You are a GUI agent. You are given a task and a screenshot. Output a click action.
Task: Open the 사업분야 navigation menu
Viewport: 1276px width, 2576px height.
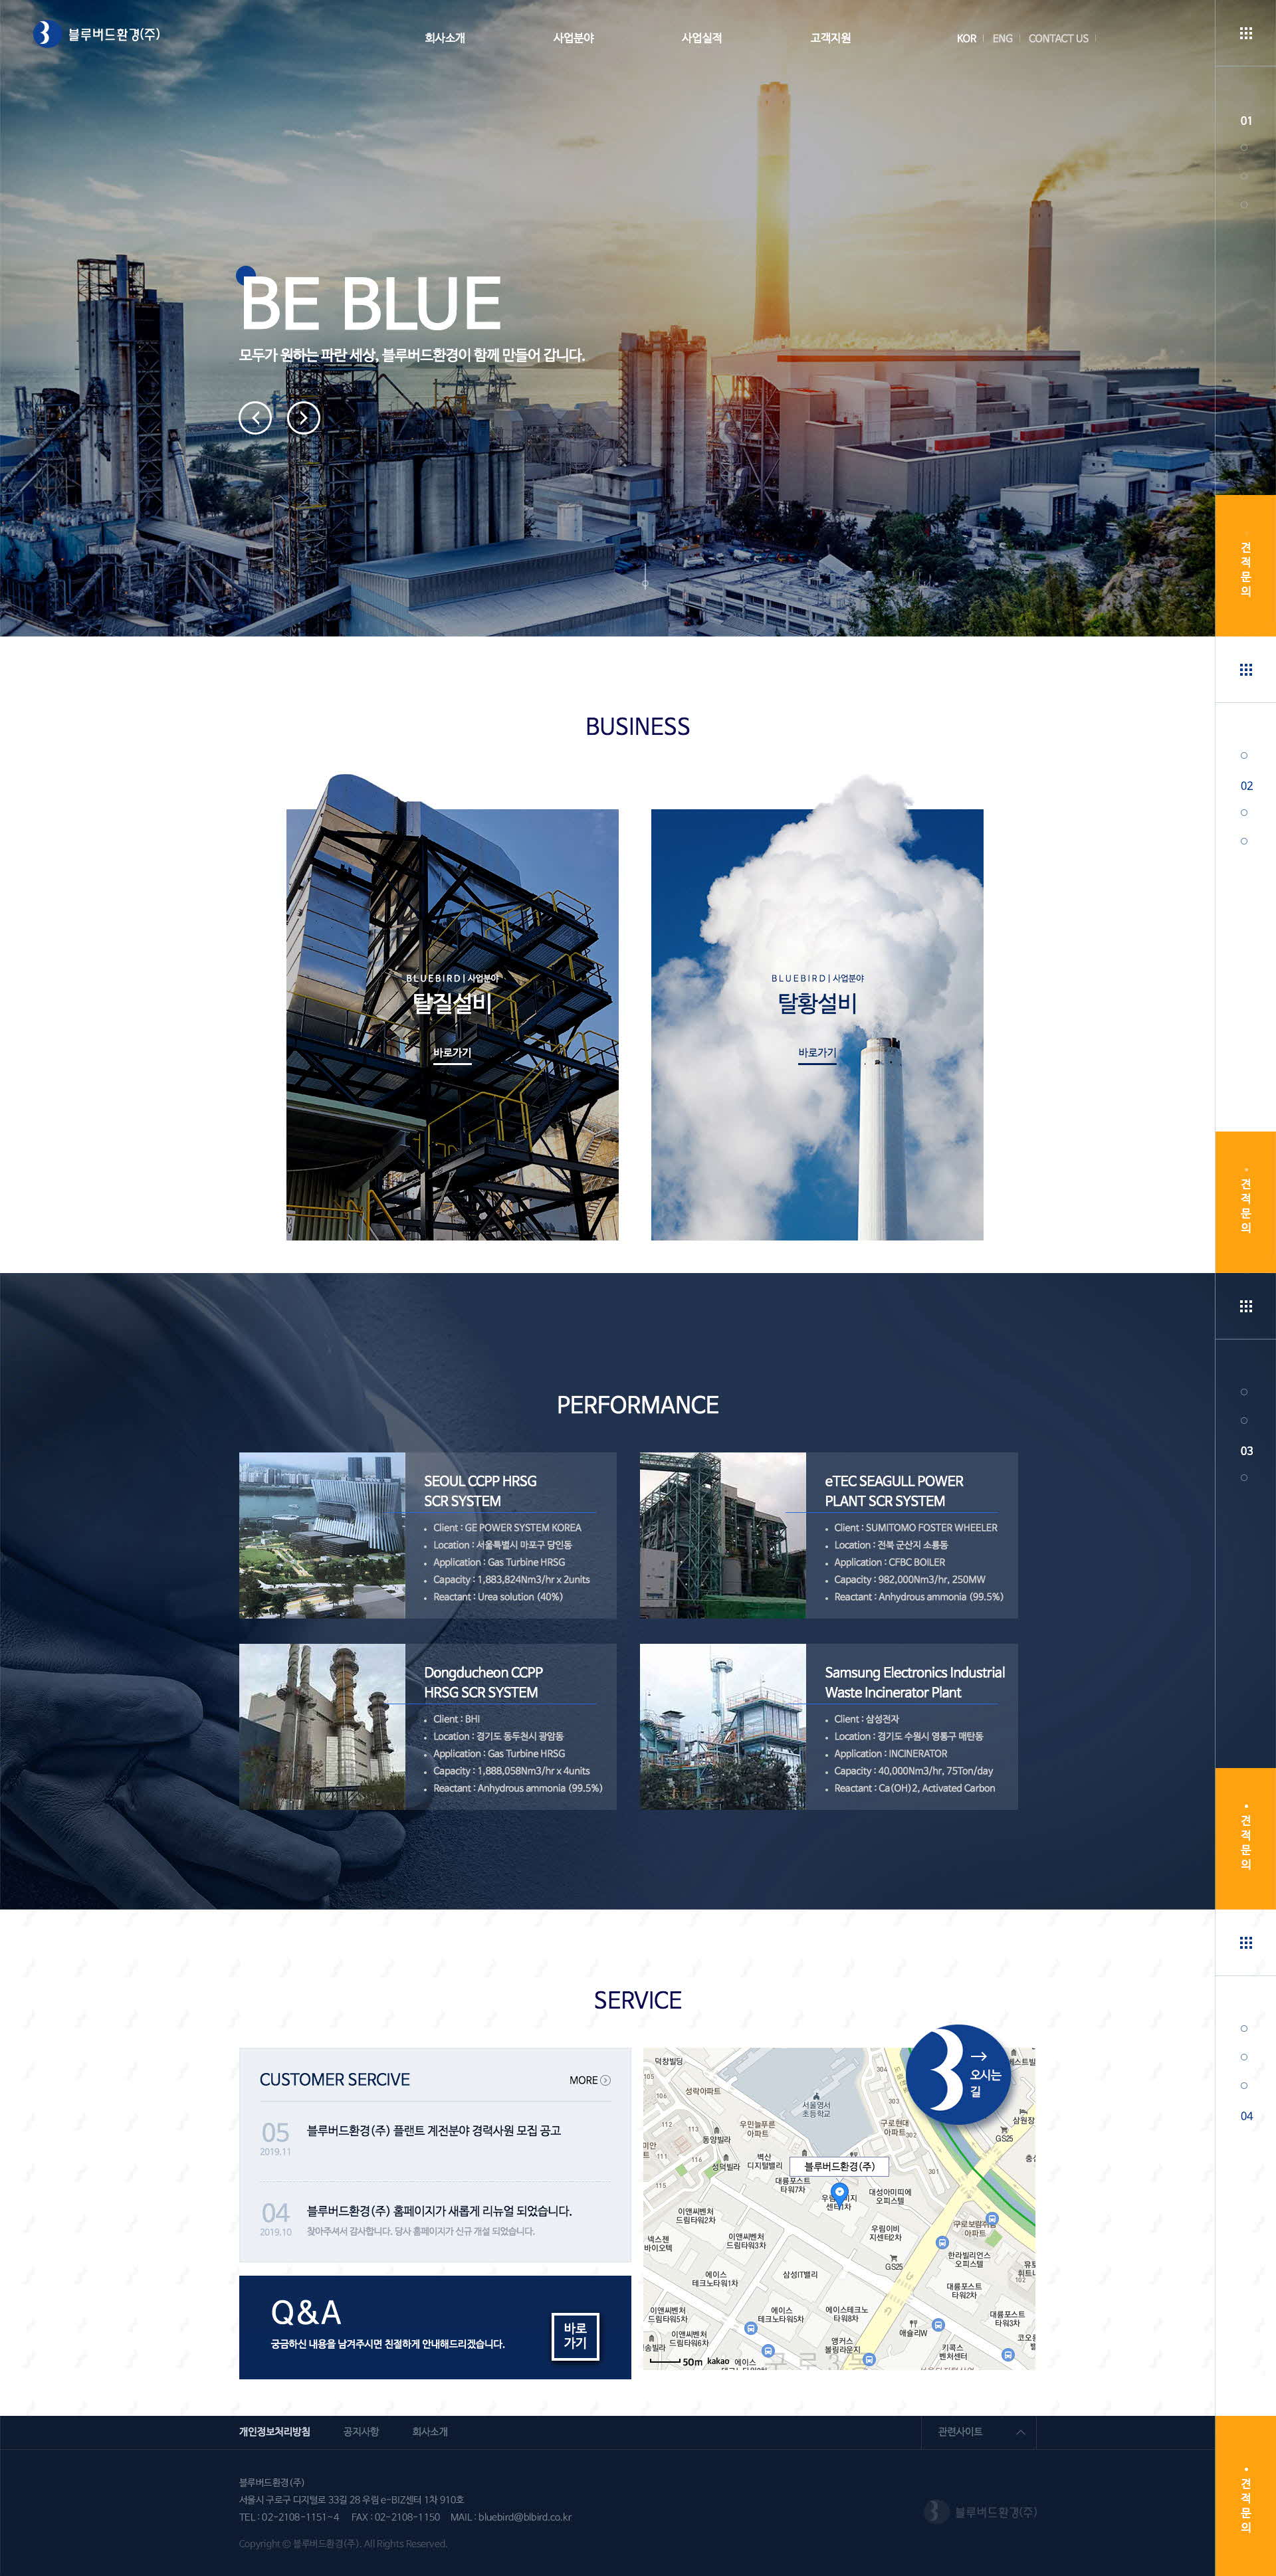tap(573, 38)
